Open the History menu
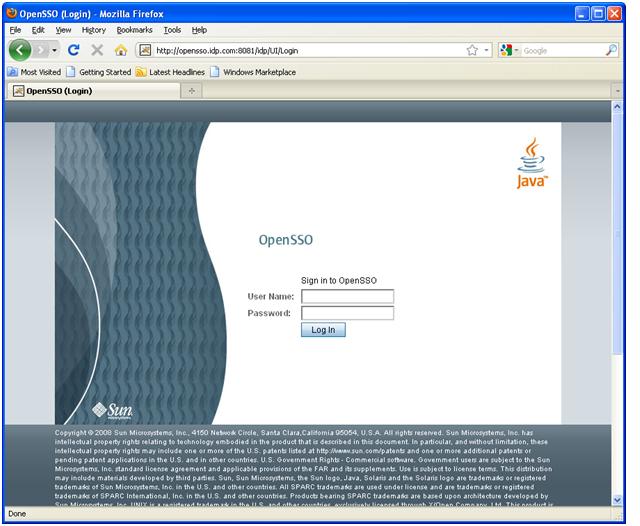 click(x=93, y=30)
